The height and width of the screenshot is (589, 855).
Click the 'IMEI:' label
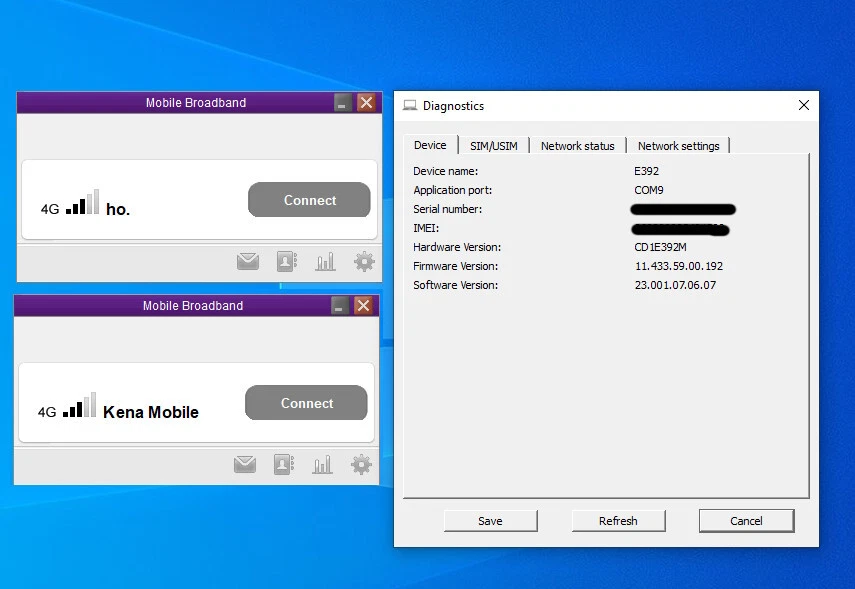426,229
